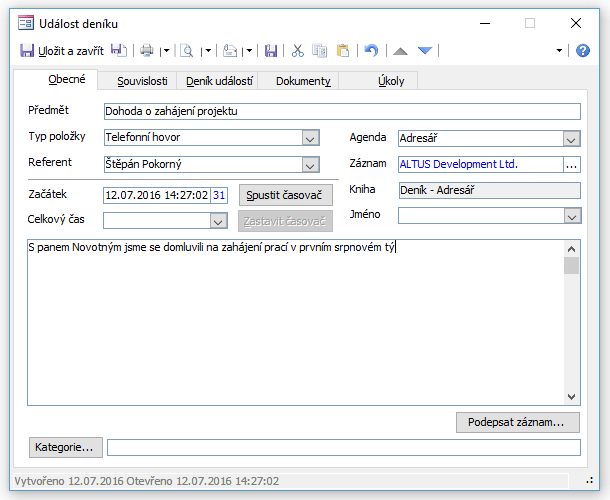610x500 pixels.
Task: Click the Kategorie... button
Action: (66, 447)
